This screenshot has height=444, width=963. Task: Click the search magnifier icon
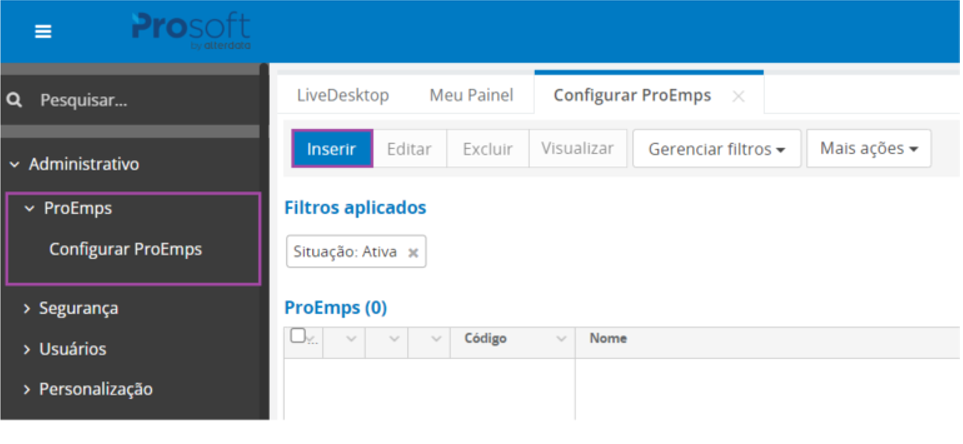click(14, 100)
